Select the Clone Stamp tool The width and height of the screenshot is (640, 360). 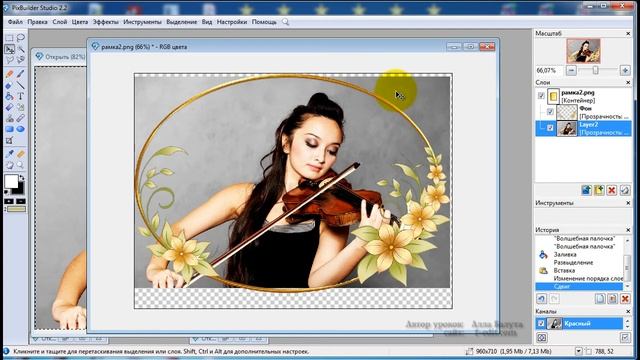9,118
